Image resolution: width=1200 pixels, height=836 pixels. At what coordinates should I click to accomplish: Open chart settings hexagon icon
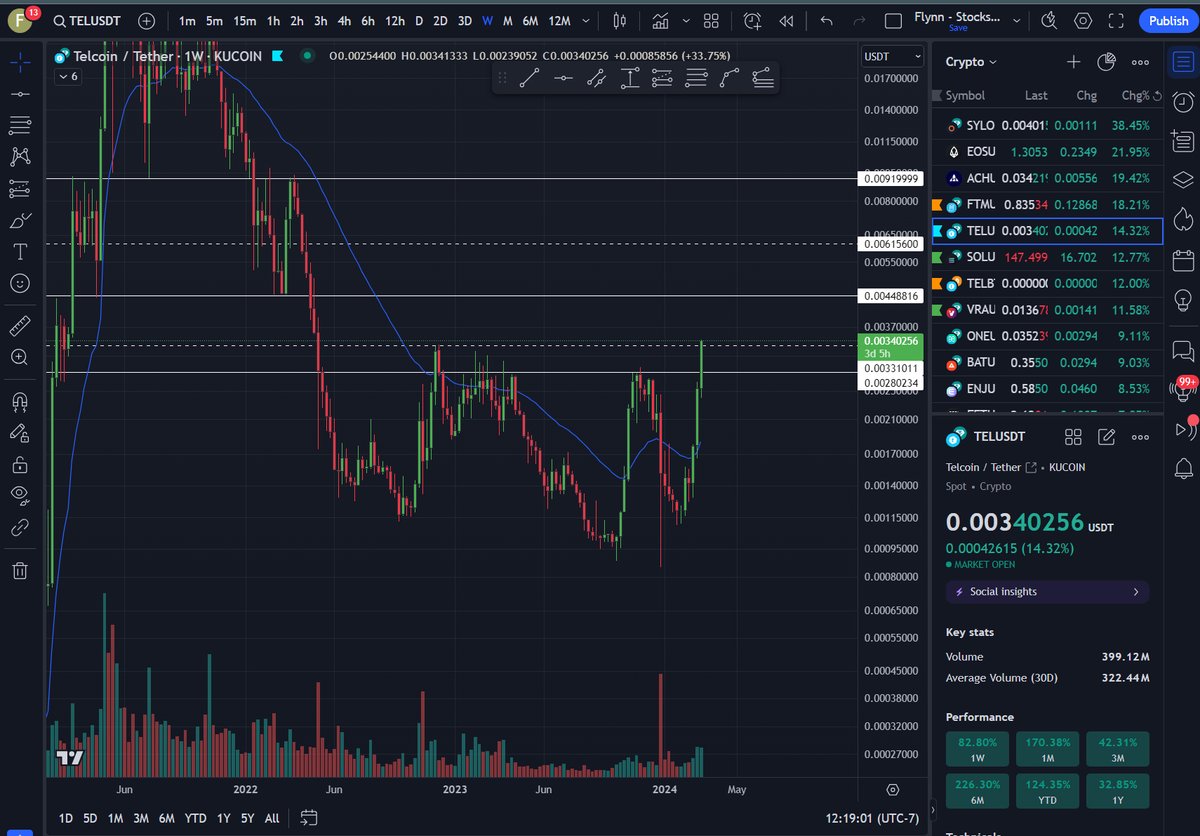click(1083, 21)
